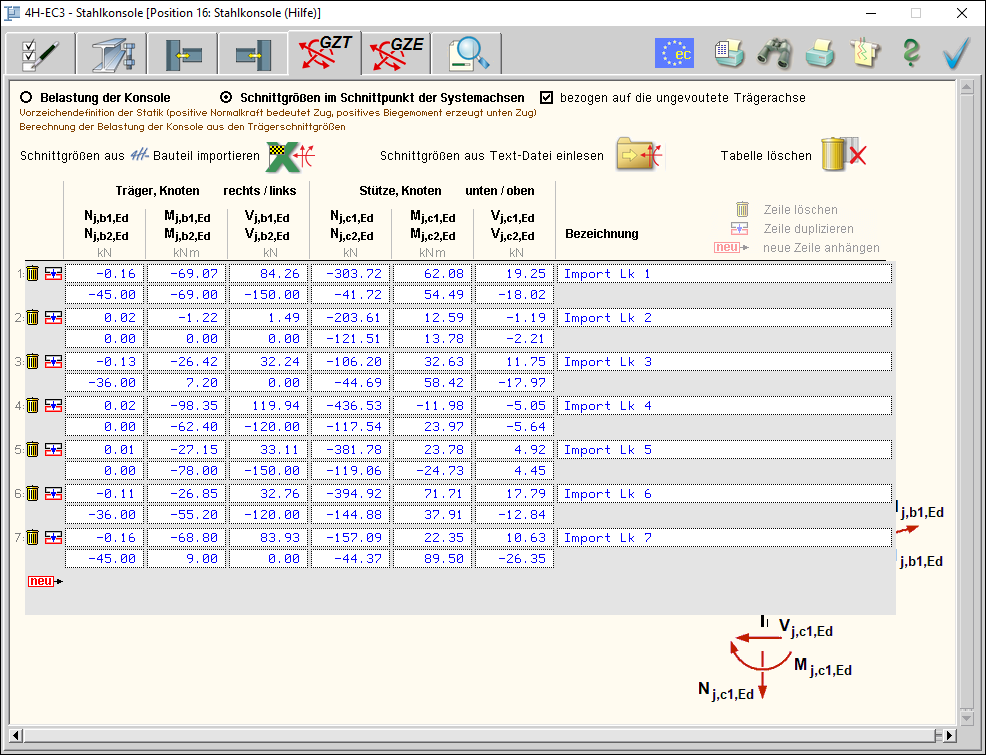Duplicate row 4 with its duplicate icon

[53, 406]
